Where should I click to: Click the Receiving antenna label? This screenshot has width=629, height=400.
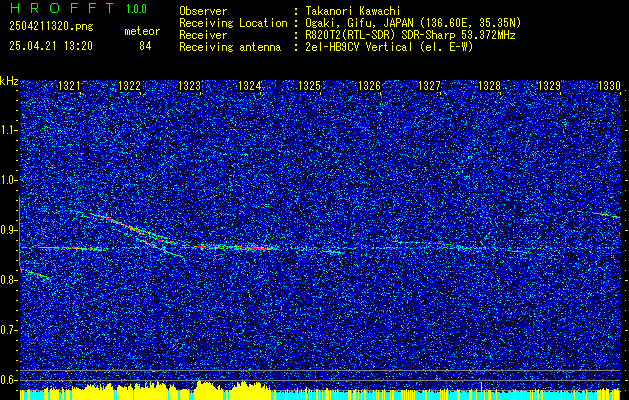click(230, 47)
